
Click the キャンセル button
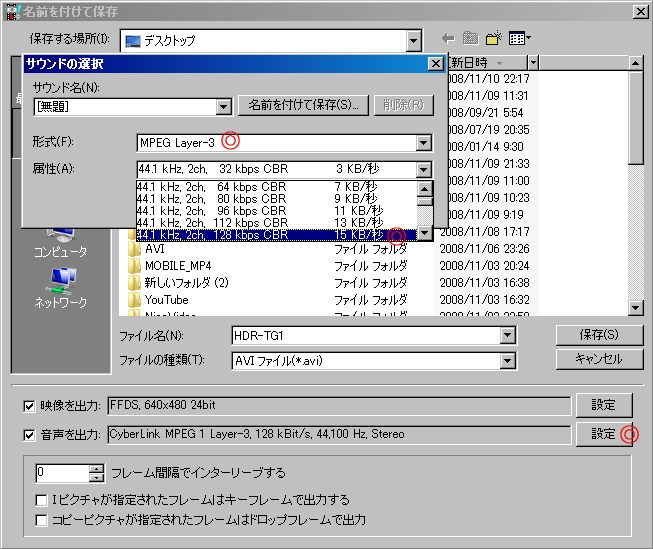[x=599, y=359]
